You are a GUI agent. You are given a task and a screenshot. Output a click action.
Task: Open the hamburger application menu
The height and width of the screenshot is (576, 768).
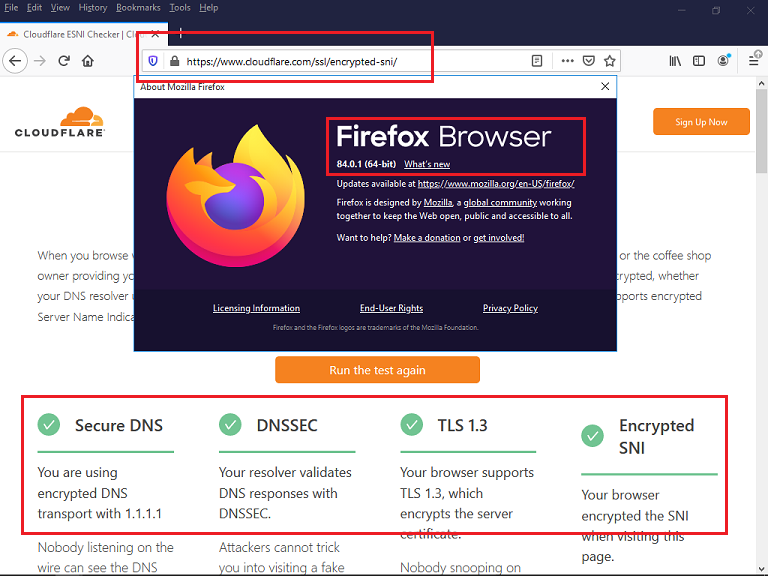[x=754, y=61]
